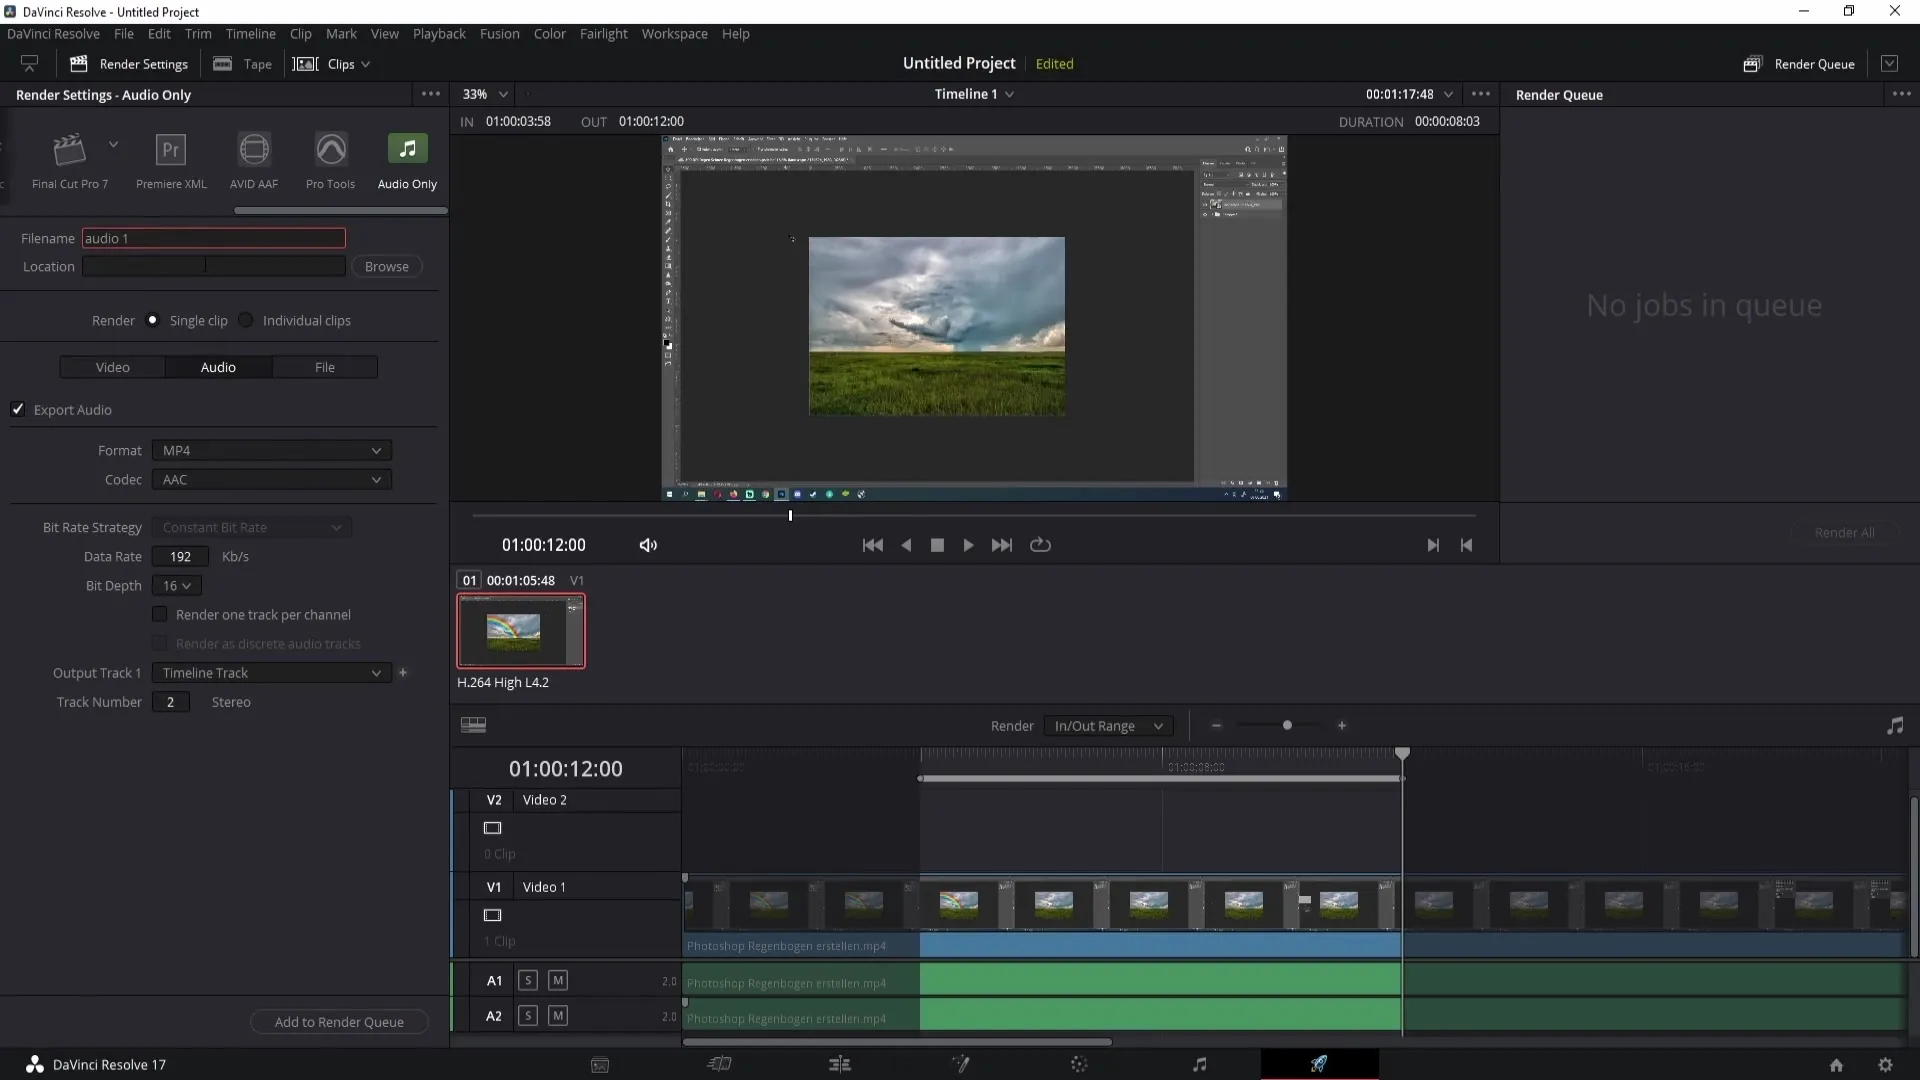Choose the Pro Tools render preset

330,160
